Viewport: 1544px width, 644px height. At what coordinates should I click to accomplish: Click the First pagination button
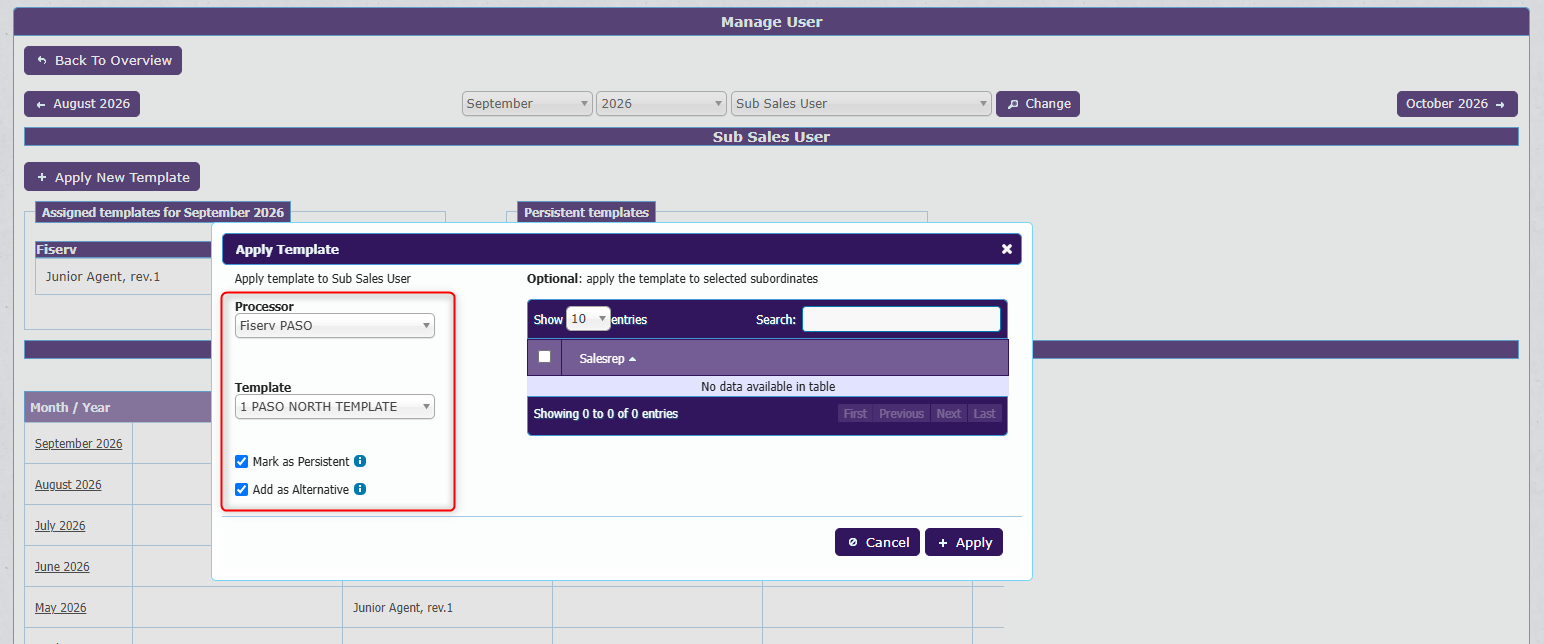point(855,414)
